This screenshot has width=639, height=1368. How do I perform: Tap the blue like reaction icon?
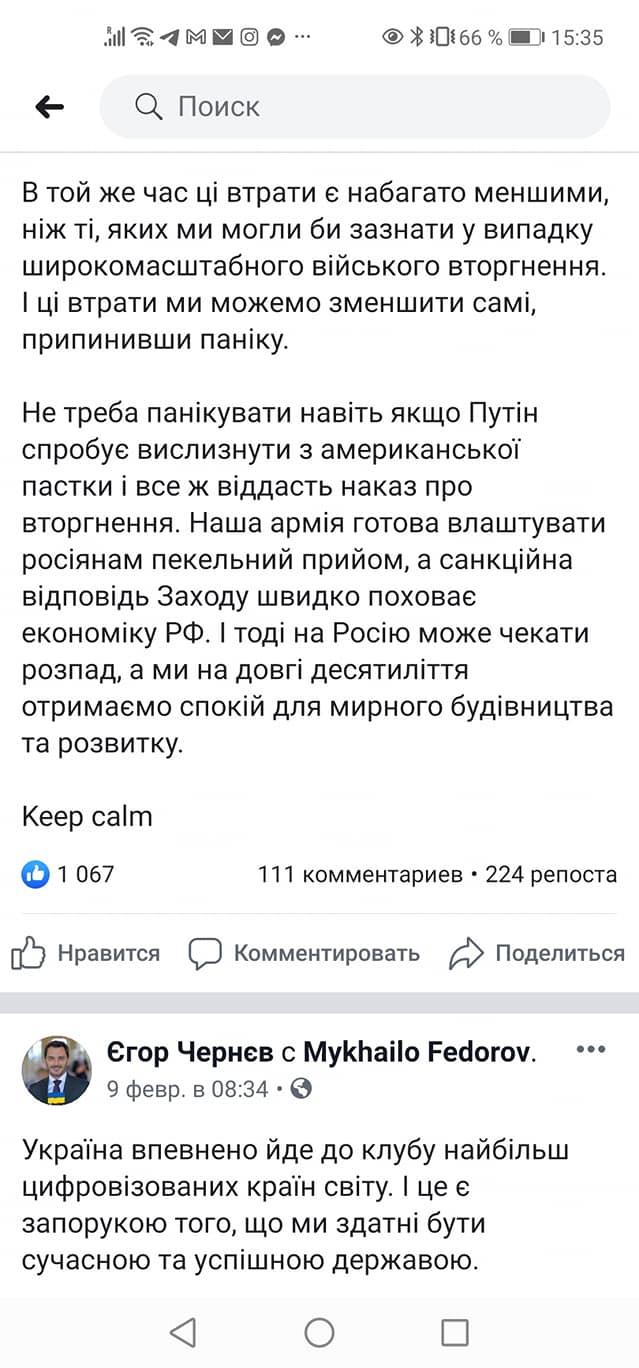35,874
